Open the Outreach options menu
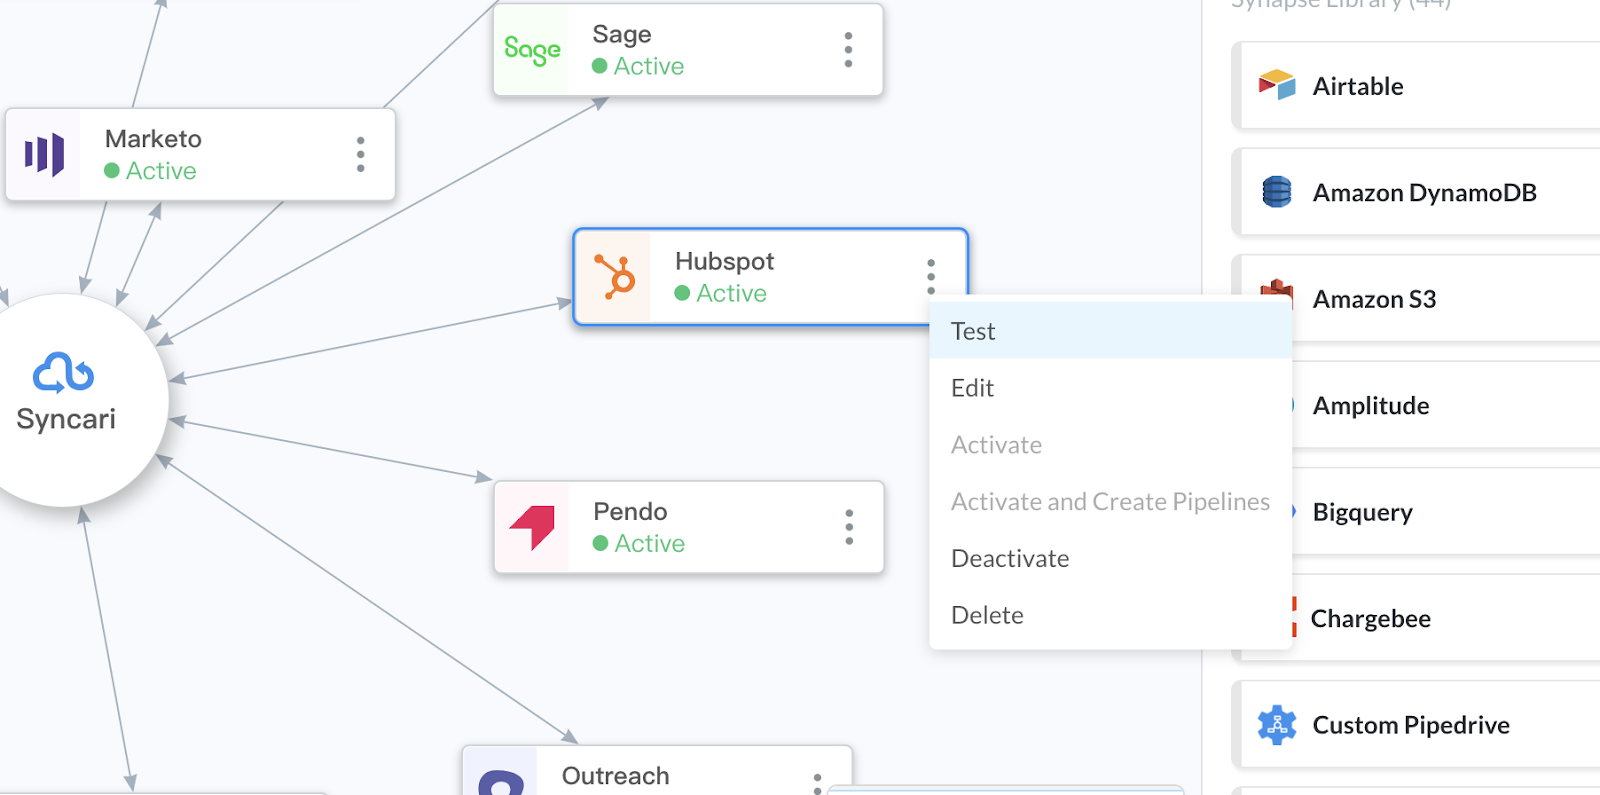The height and width of the screenshot is (795, 1600). [817, 783]
